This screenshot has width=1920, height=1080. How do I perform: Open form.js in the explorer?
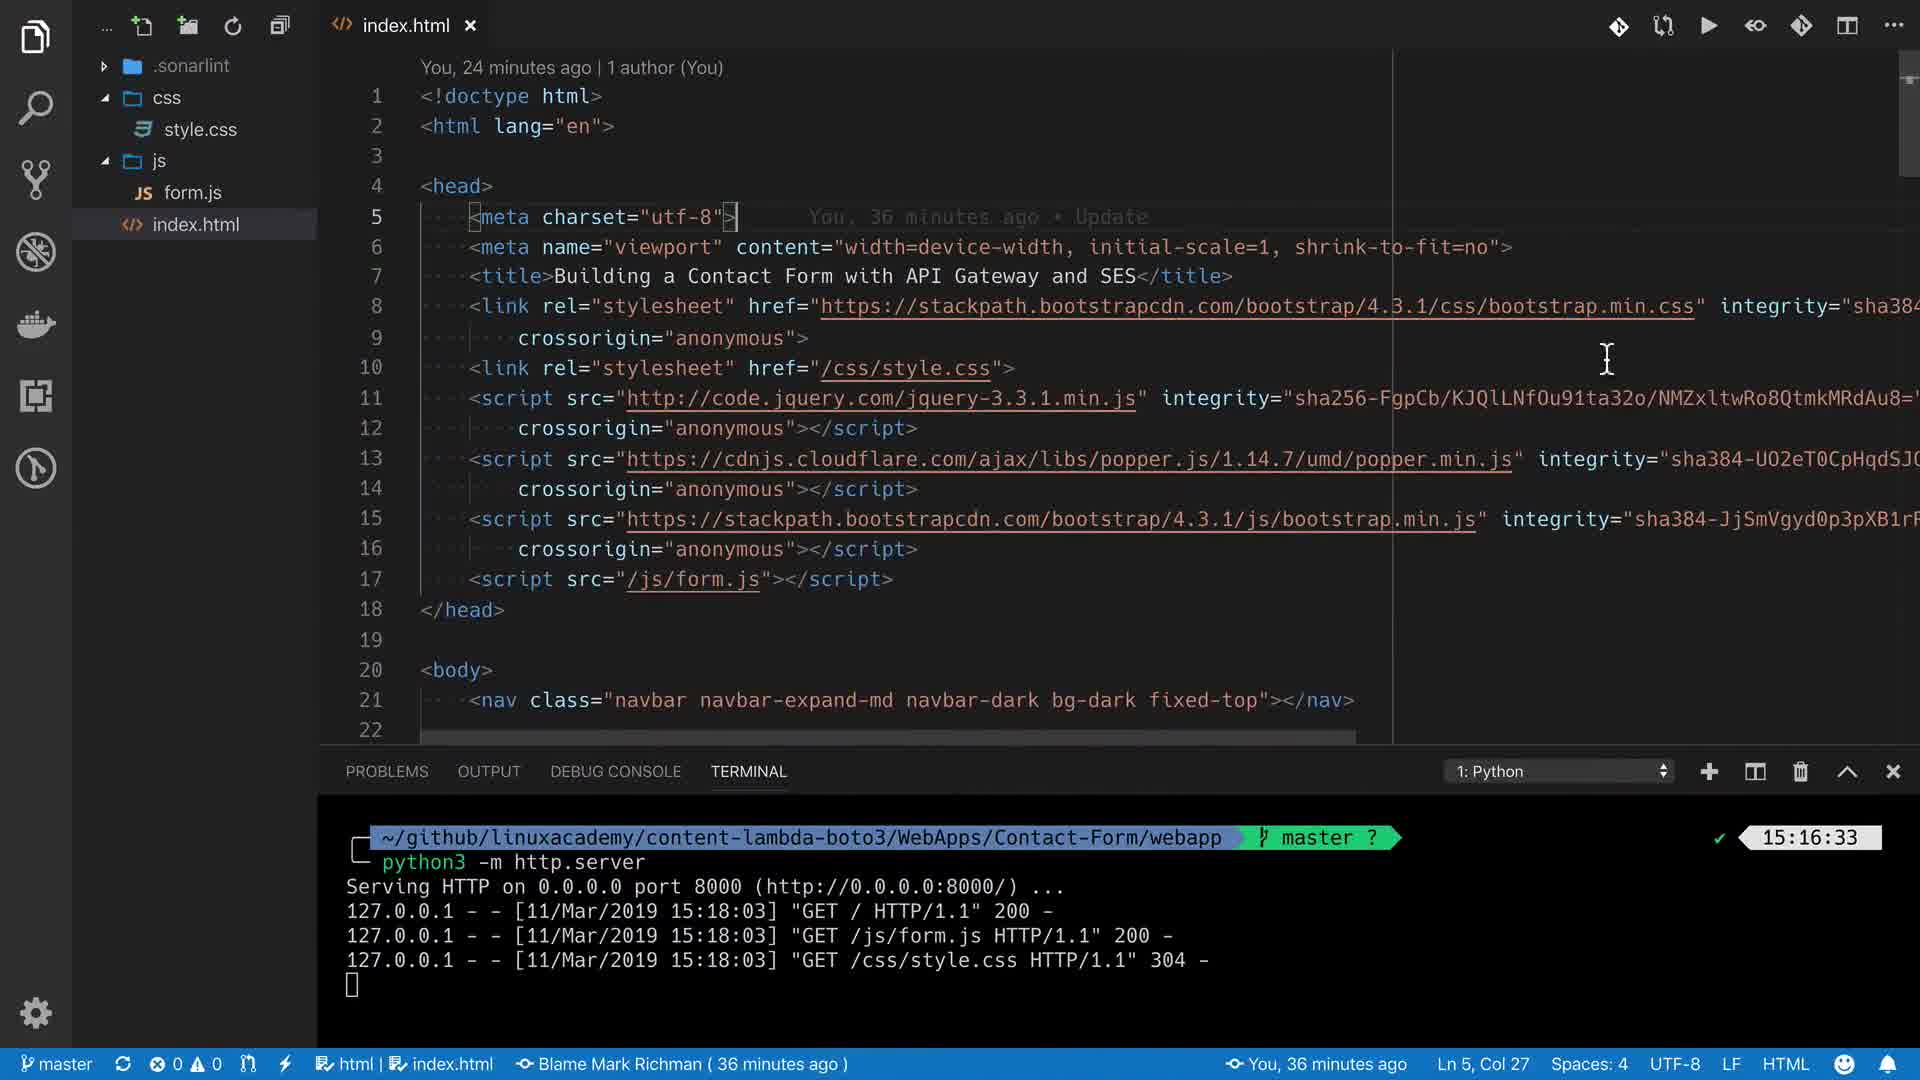point(192,192)
